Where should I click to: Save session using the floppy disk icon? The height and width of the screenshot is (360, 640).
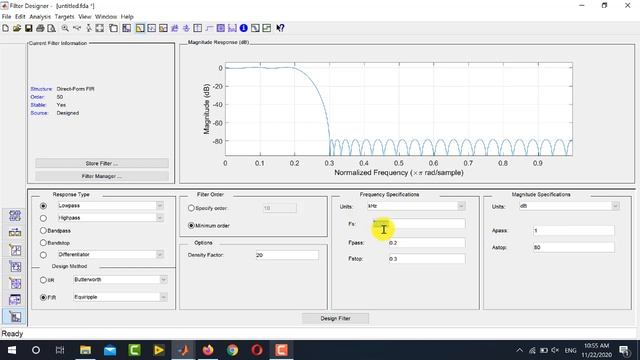coord(29,28)
